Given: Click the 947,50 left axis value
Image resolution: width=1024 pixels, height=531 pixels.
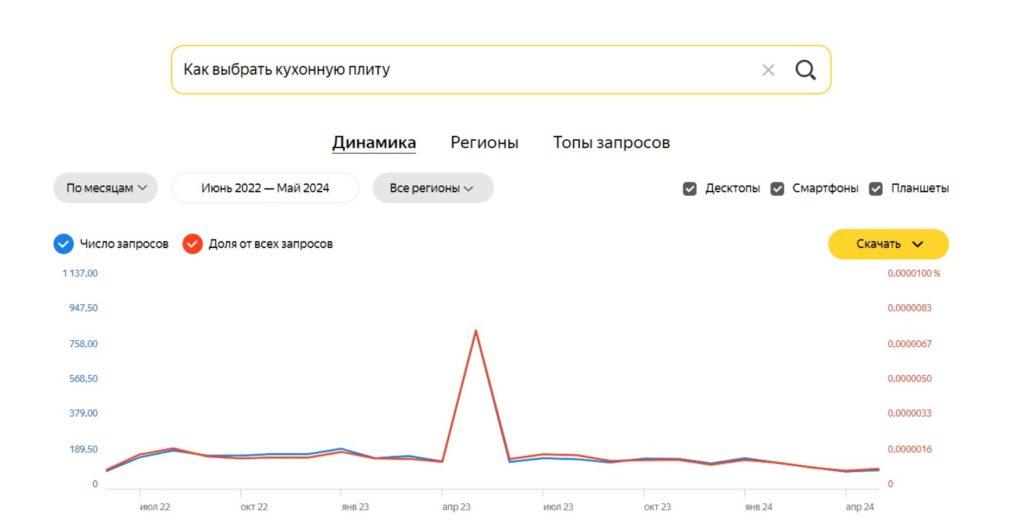Looking at the screenshot, I should (84, 308).
